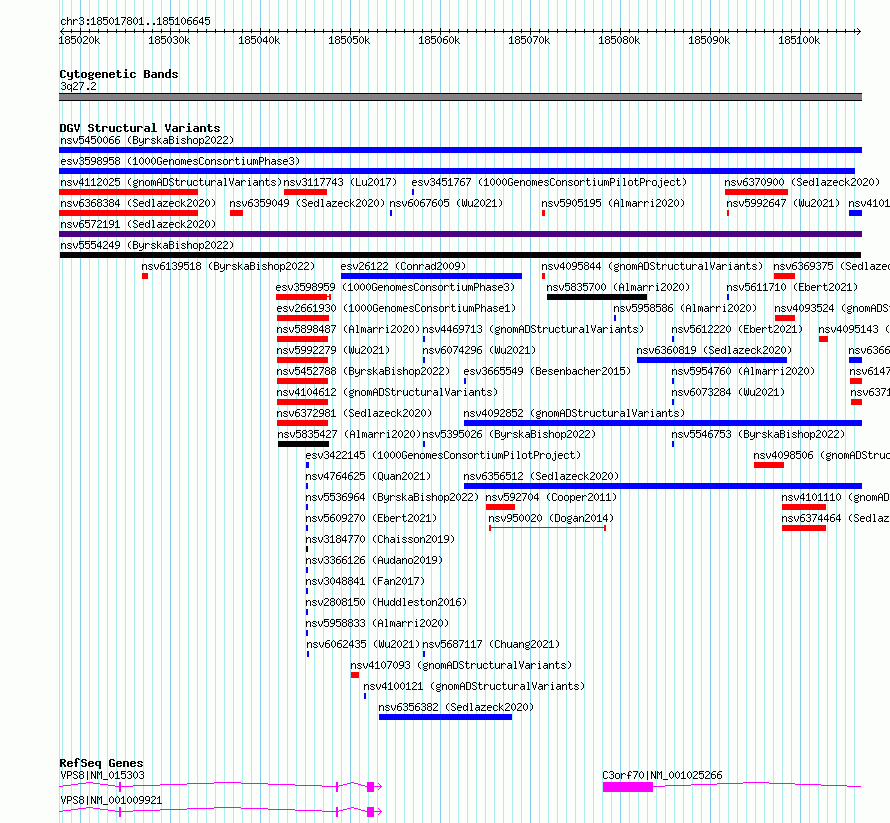Click variant label nsv5450066 (ByrskaBishop2022)

[x=147, y=140]
